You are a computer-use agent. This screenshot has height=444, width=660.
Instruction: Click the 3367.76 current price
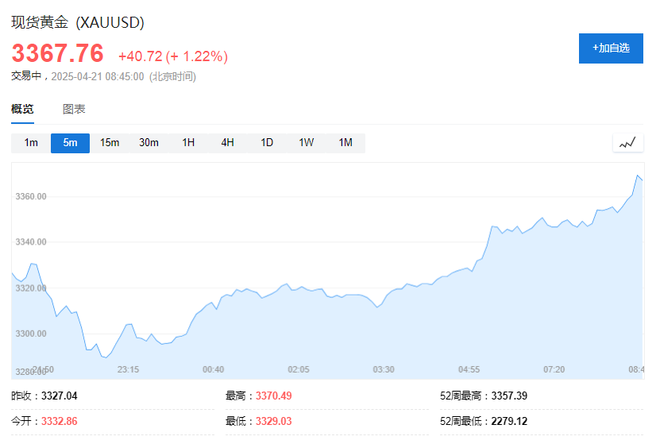click(x=58, y=53)
